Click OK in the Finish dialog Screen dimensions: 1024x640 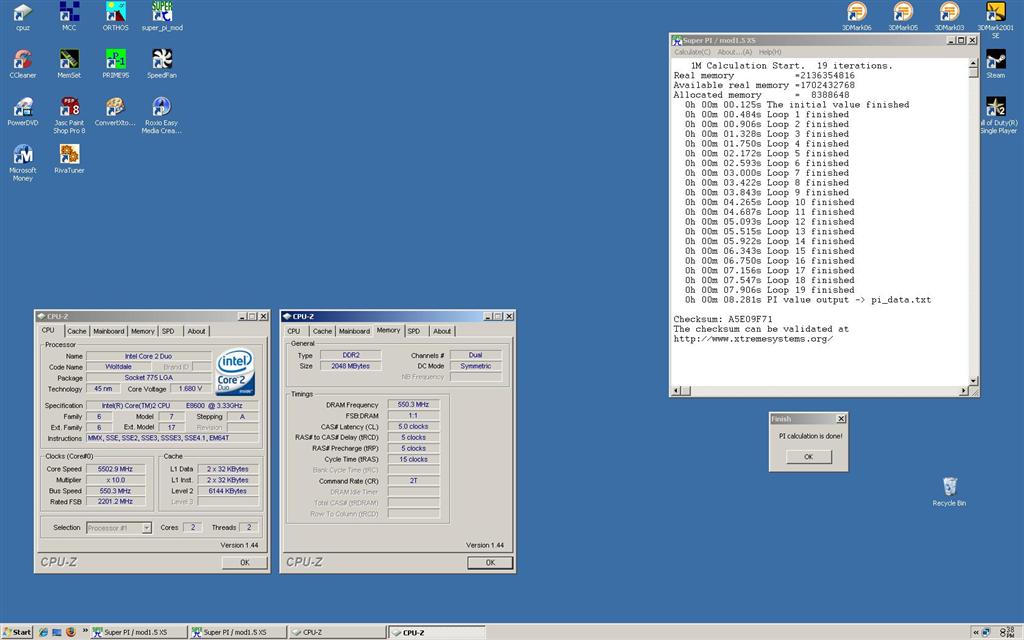808,456
